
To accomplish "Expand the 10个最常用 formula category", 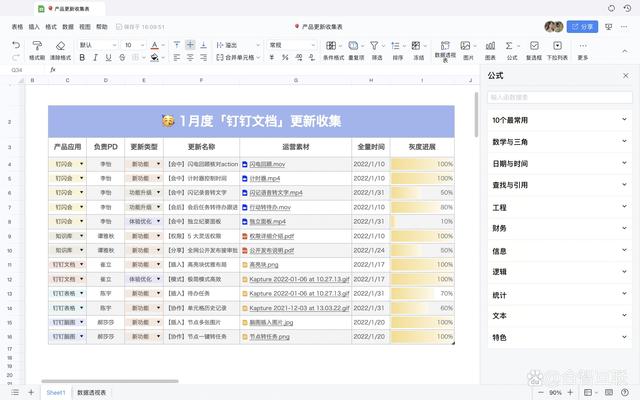I will pyautogui.click(x=560, y=120).
